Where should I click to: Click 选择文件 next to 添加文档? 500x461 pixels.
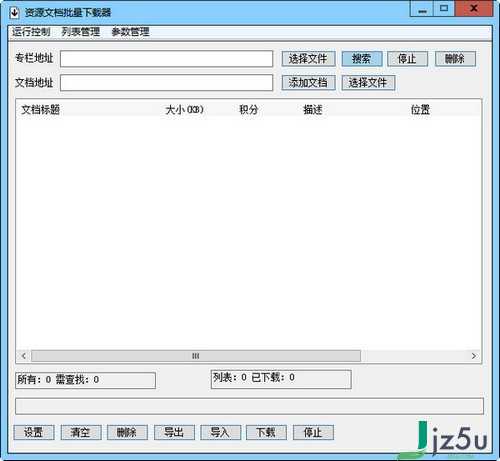point(368,83)
